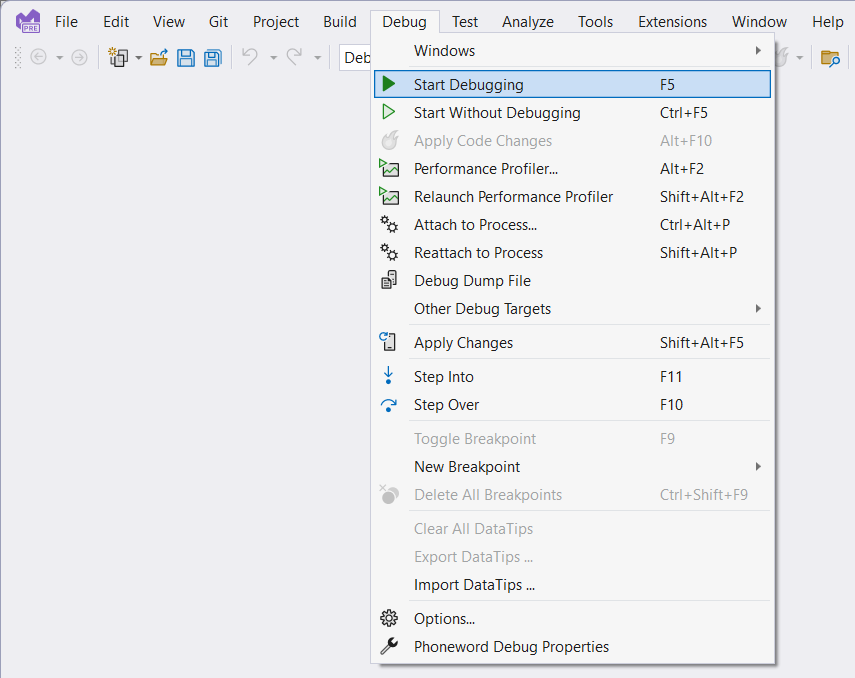The width and height of the screenshot is (855, 678).
Task: Click the Open File toolbar icon
Action: tap(158, 57)
